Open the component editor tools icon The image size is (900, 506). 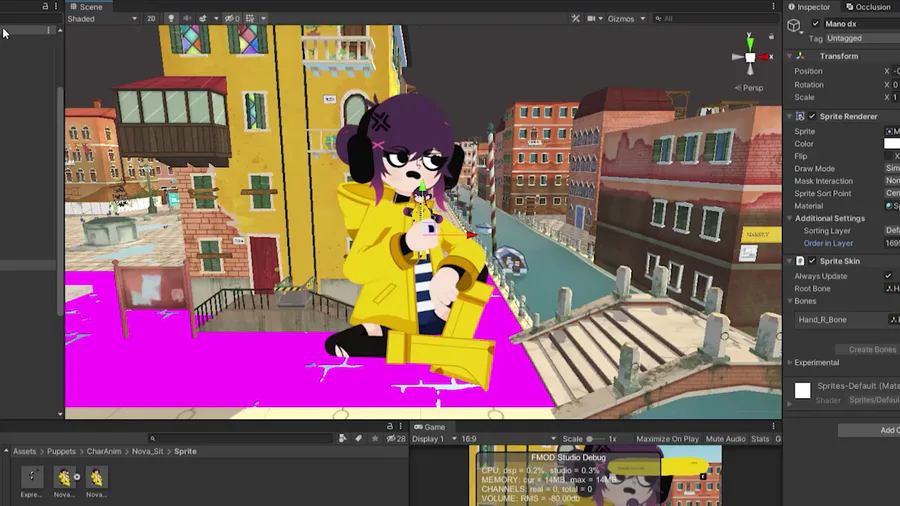coord(575,18)
